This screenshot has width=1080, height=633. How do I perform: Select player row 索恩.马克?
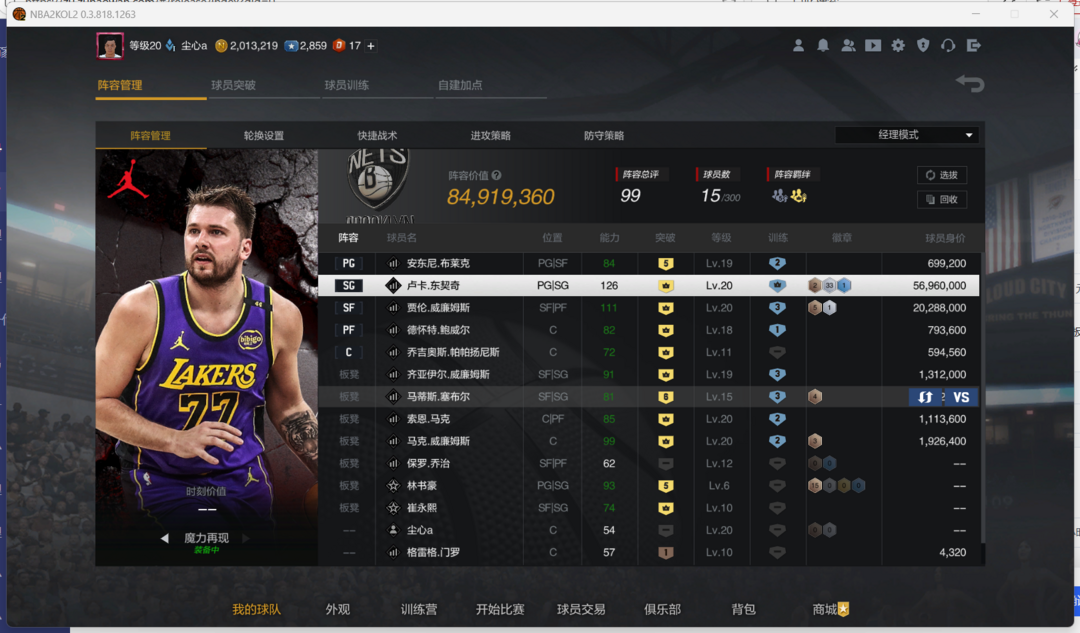648,419
